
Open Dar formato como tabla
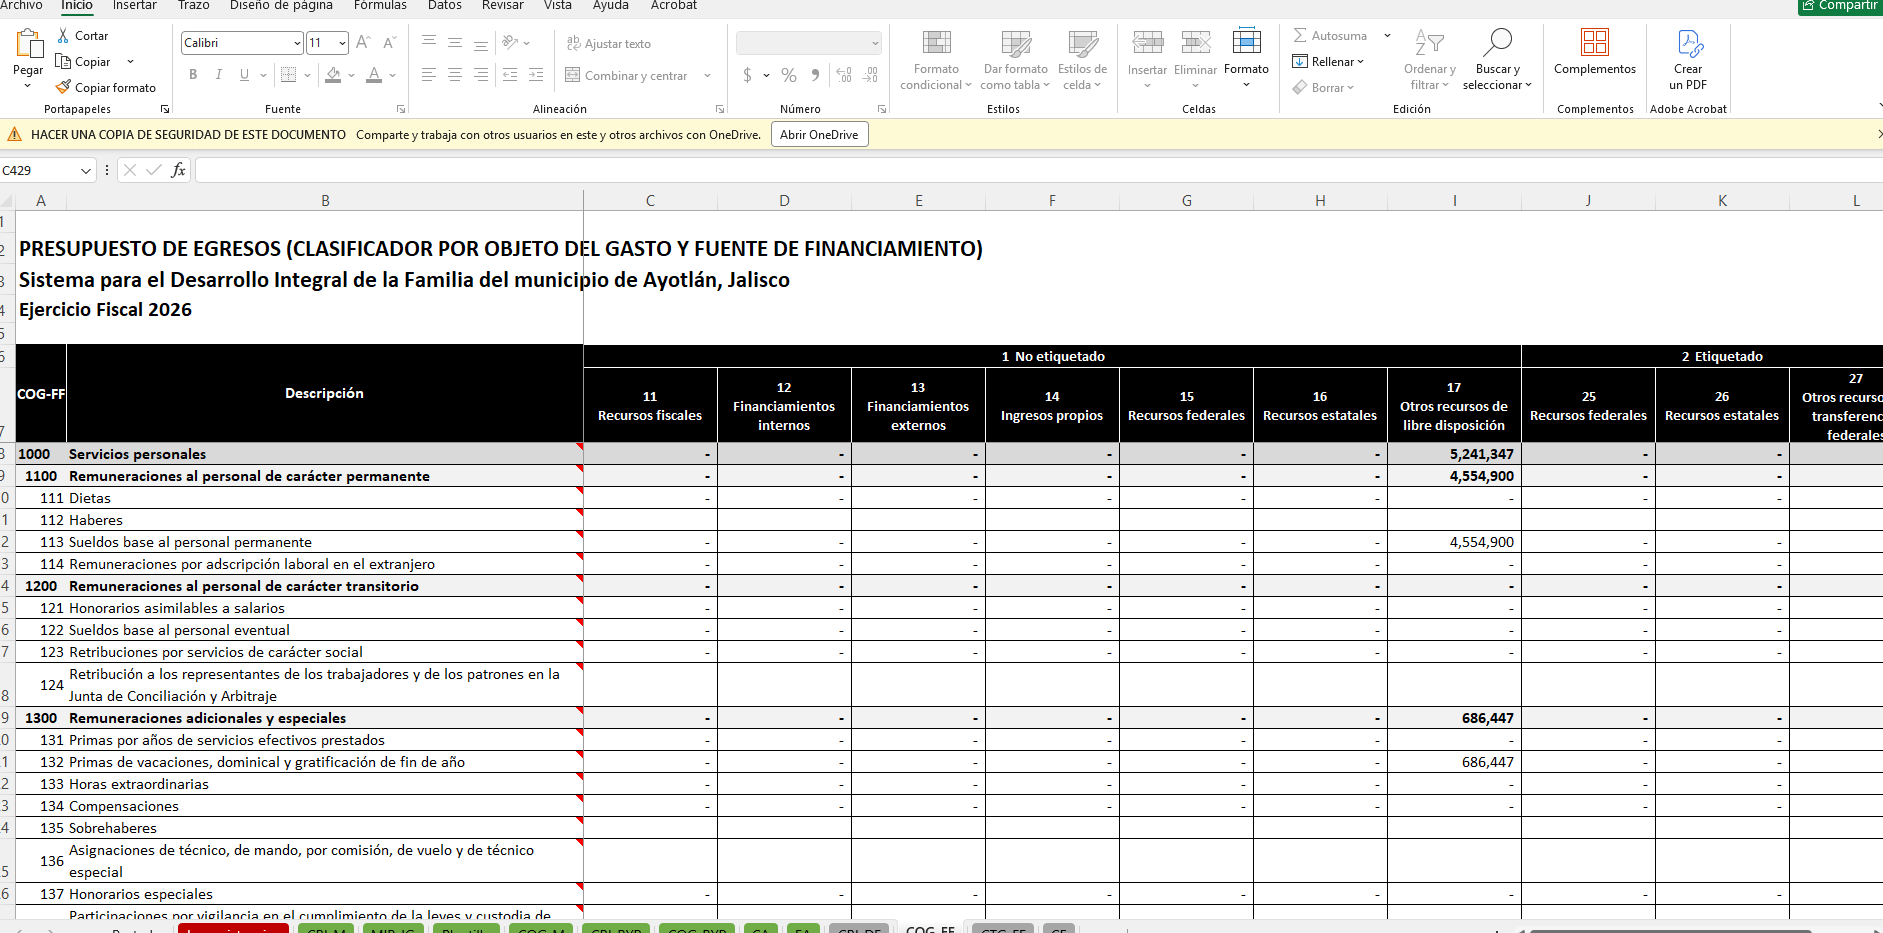(x=1016, y=60)
